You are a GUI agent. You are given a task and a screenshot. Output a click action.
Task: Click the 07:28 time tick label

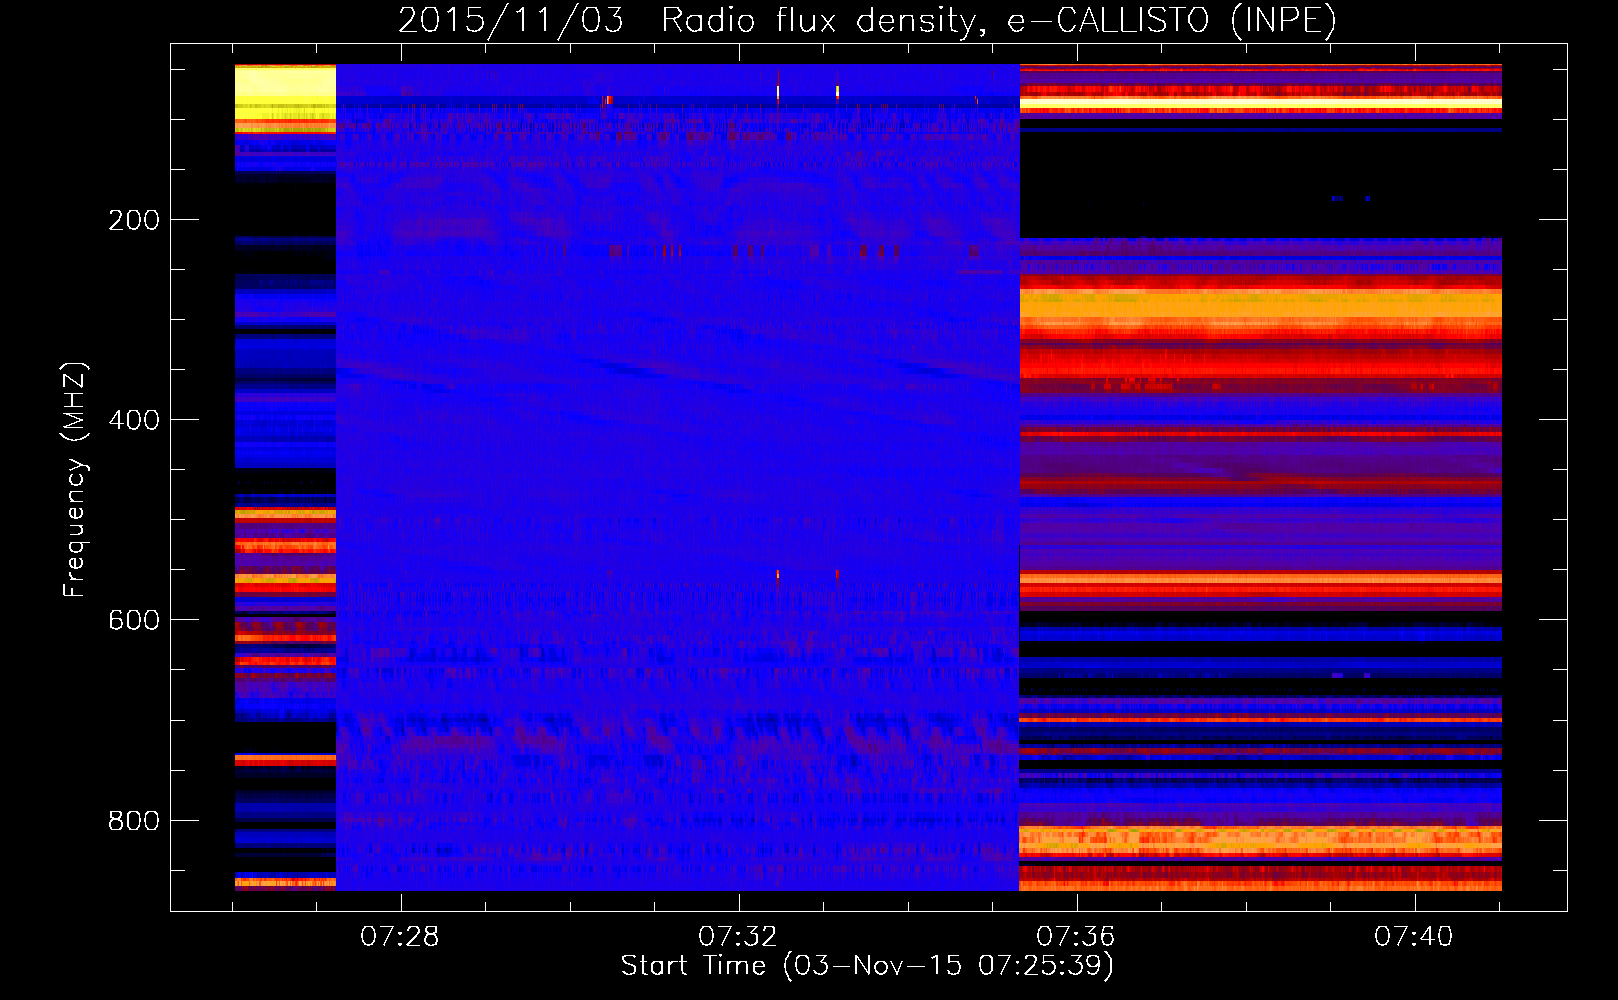point(400,936)
